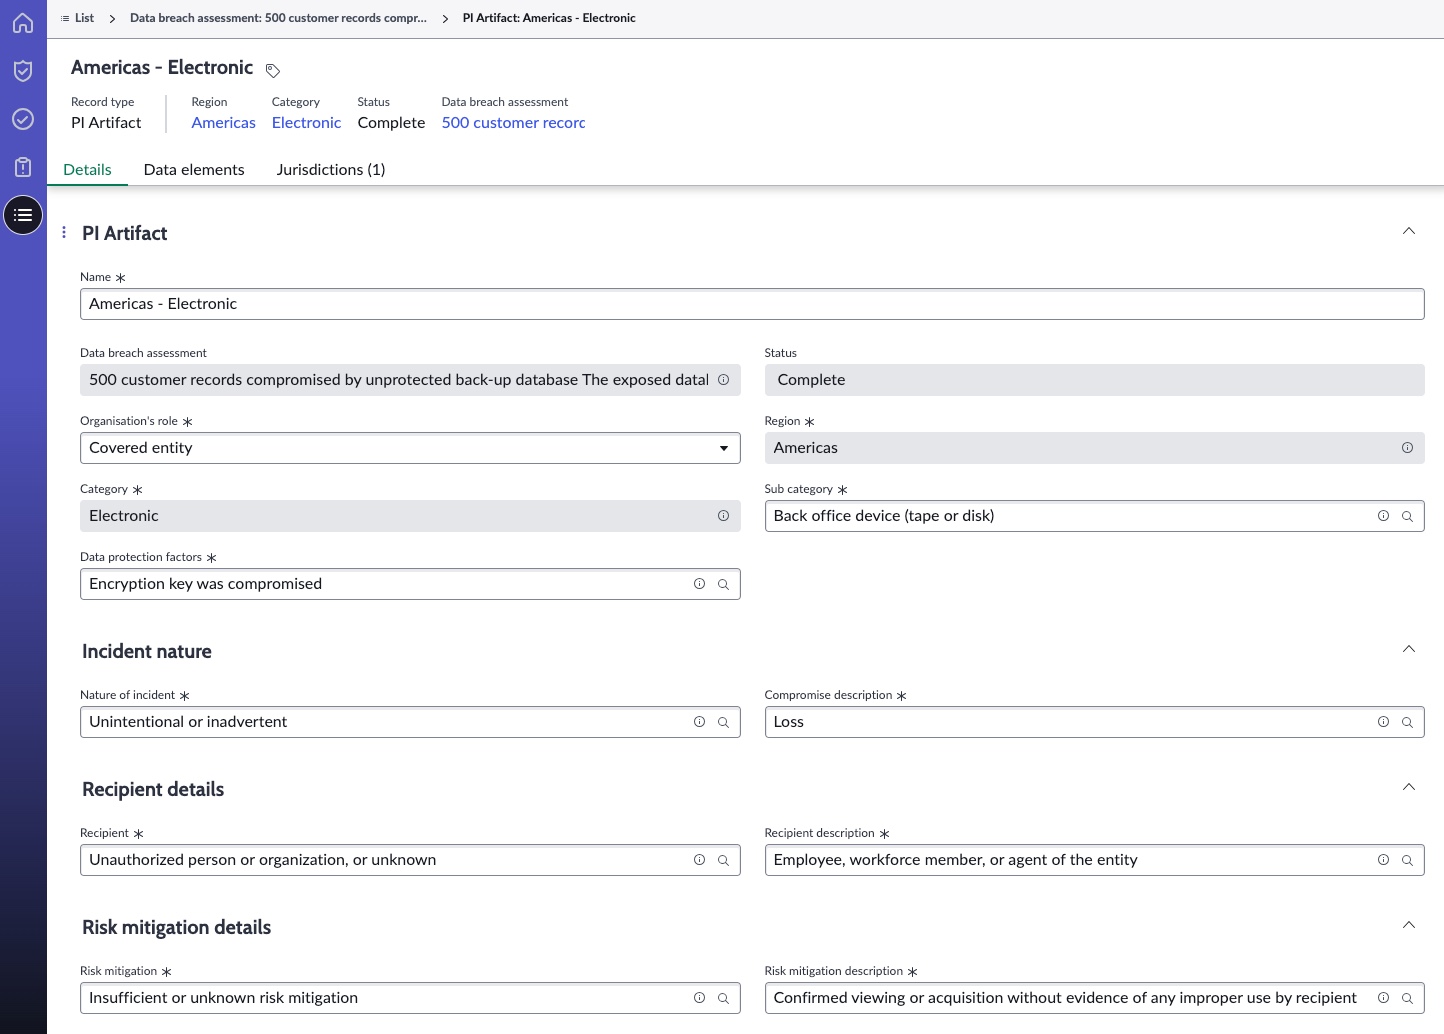
Task: Click the shield checkmark sidebar icon
Action: pyautogui.click(x=23, y=71)
